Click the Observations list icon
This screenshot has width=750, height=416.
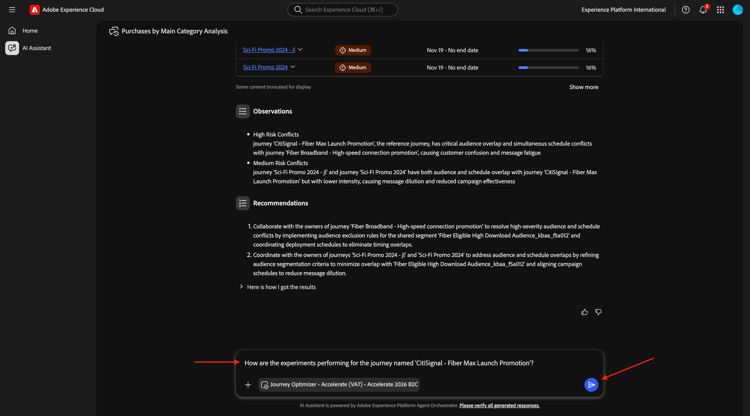[243, 111]
